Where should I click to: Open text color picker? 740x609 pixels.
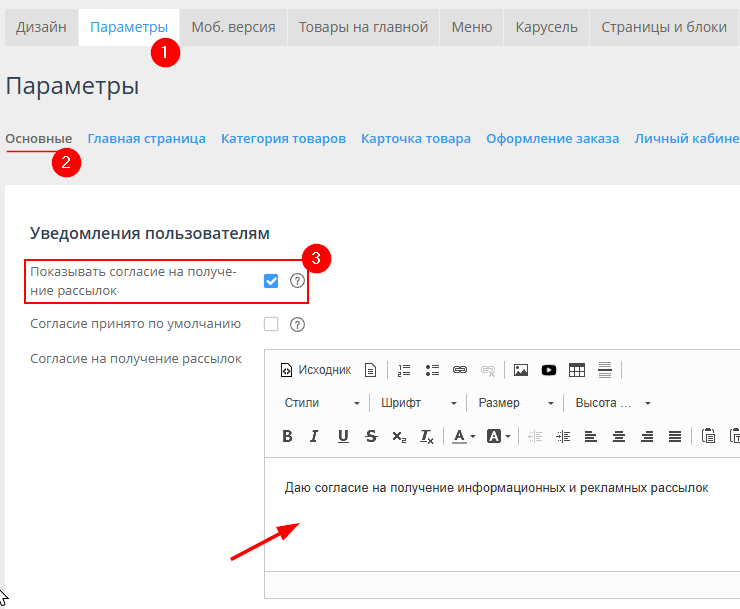click(463, 436)
